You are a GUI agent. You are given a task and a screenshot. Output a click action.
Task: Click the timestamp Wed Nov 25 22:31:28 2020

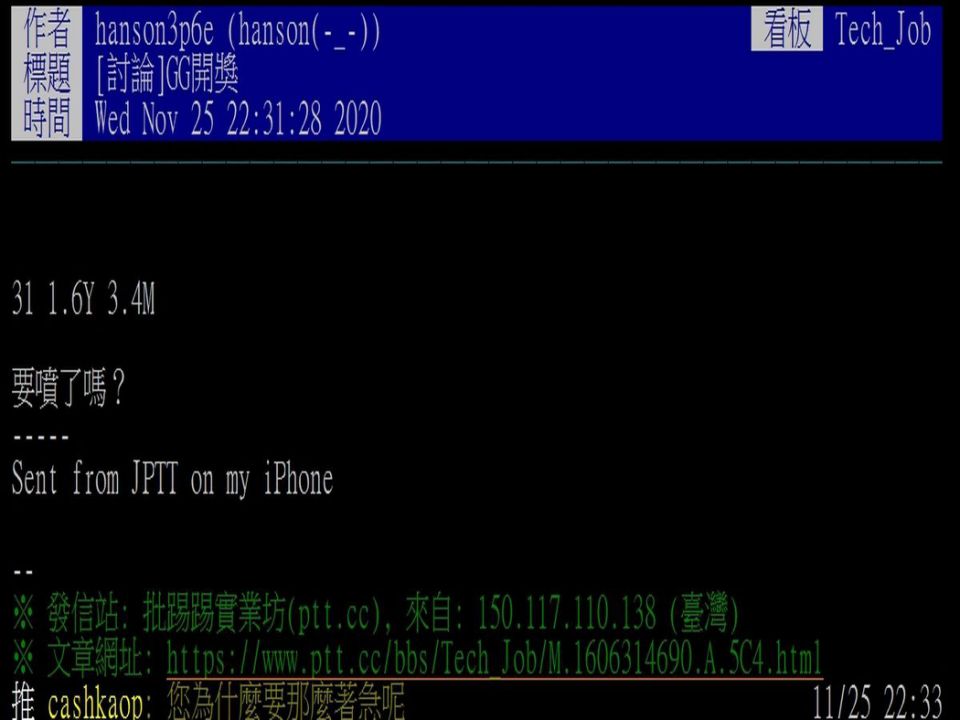pyautogui.click(x=238, y=118)
